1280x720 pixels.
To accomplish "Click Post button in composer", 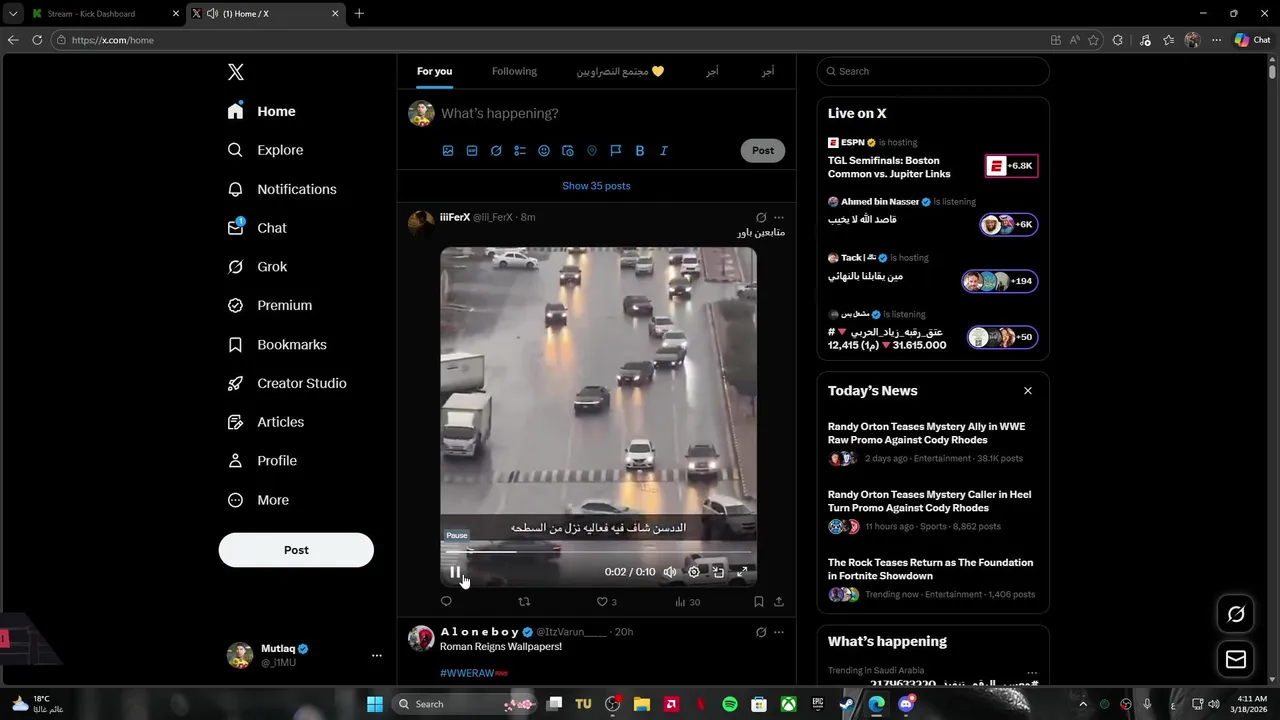I will pyautogui.click(x=763, y=150).
